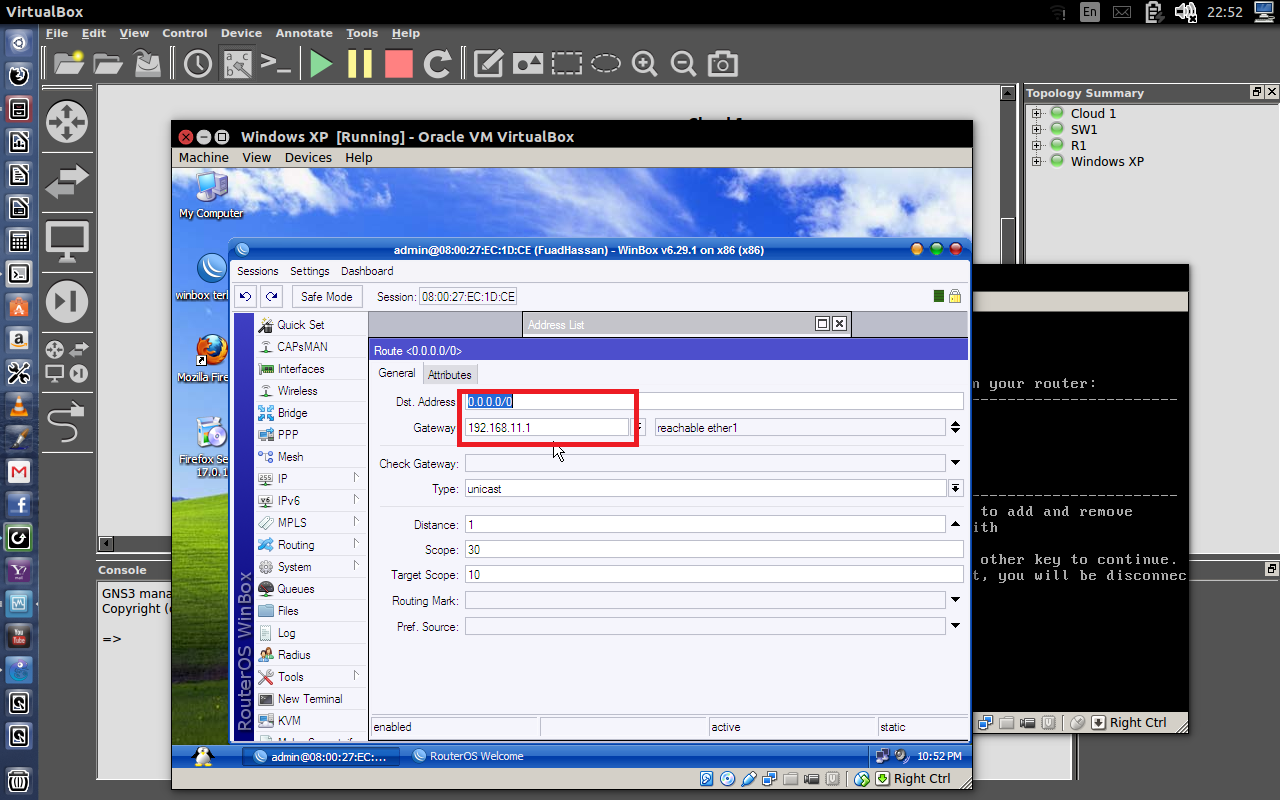Toggle show interface labels in GNS3 toolbar
The height and width of the screenshot is (800, 1280).
(237, 64)
